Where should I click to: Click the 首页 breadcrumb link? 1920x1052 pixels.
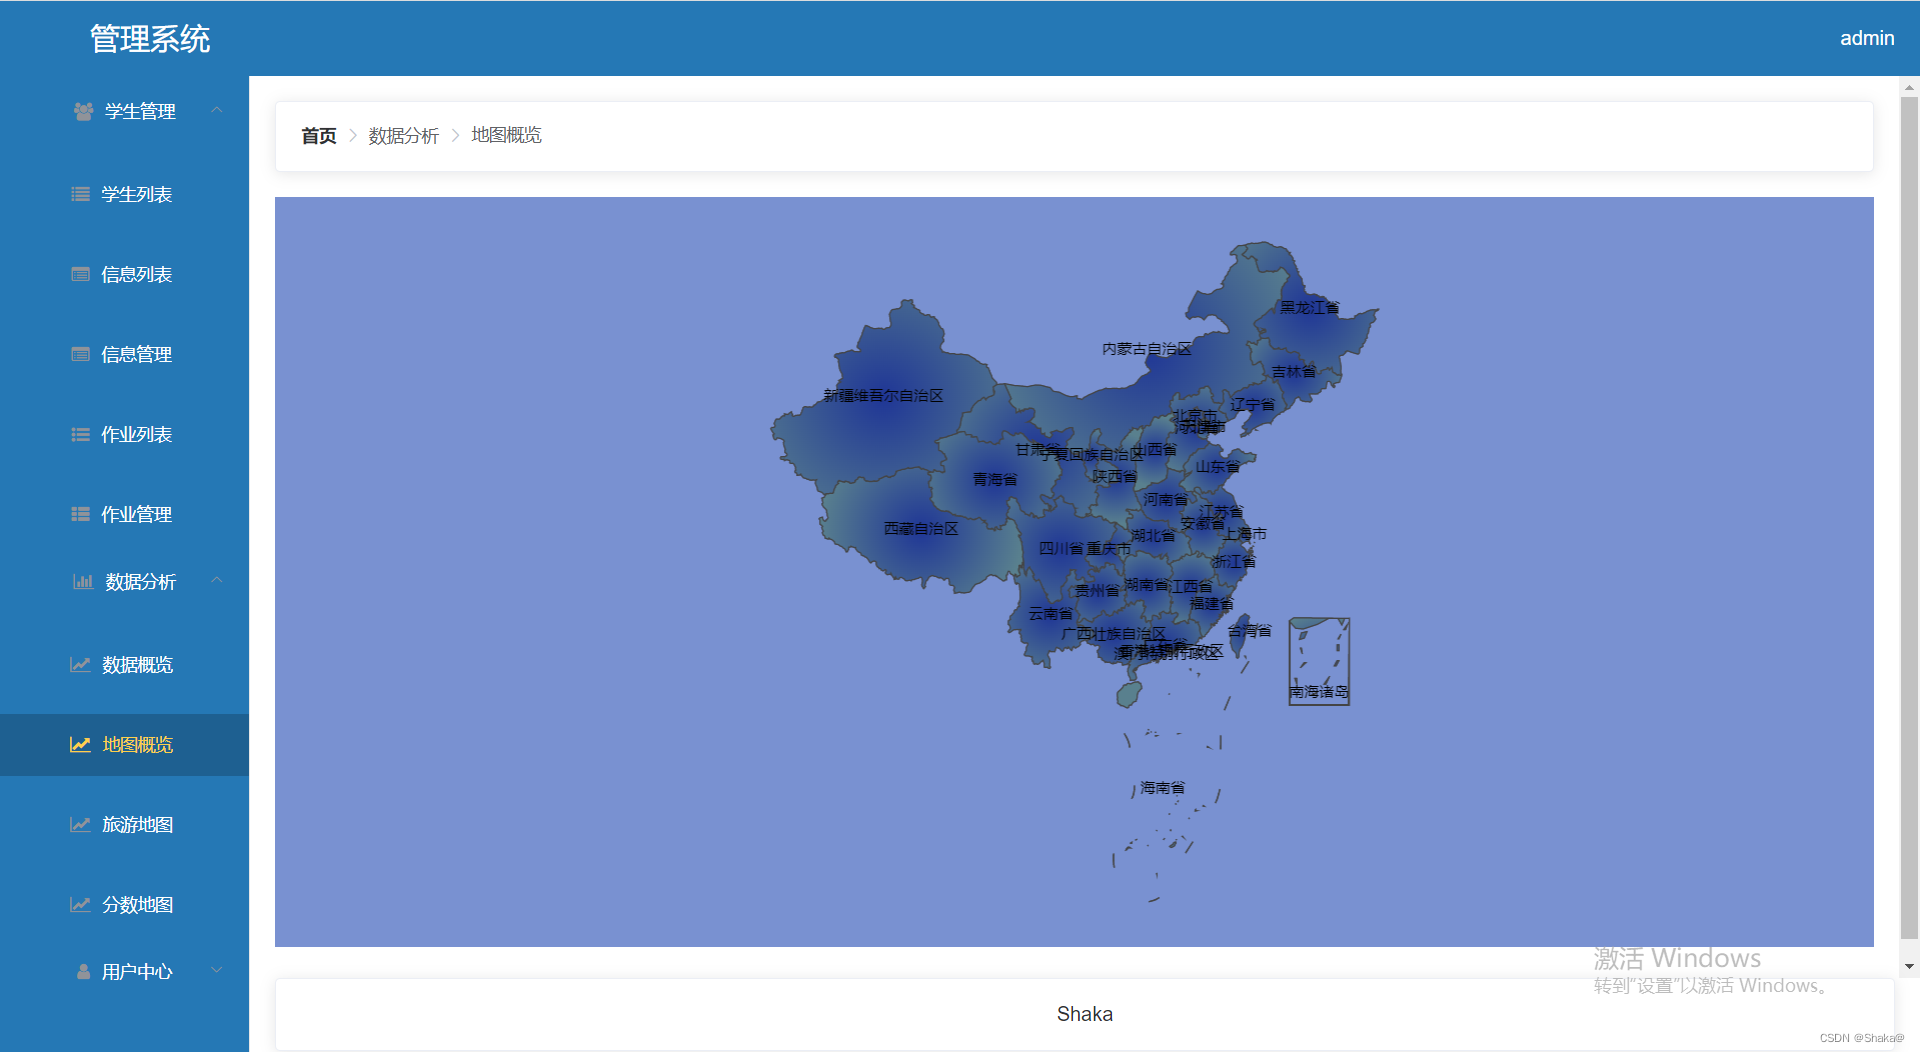318,135
